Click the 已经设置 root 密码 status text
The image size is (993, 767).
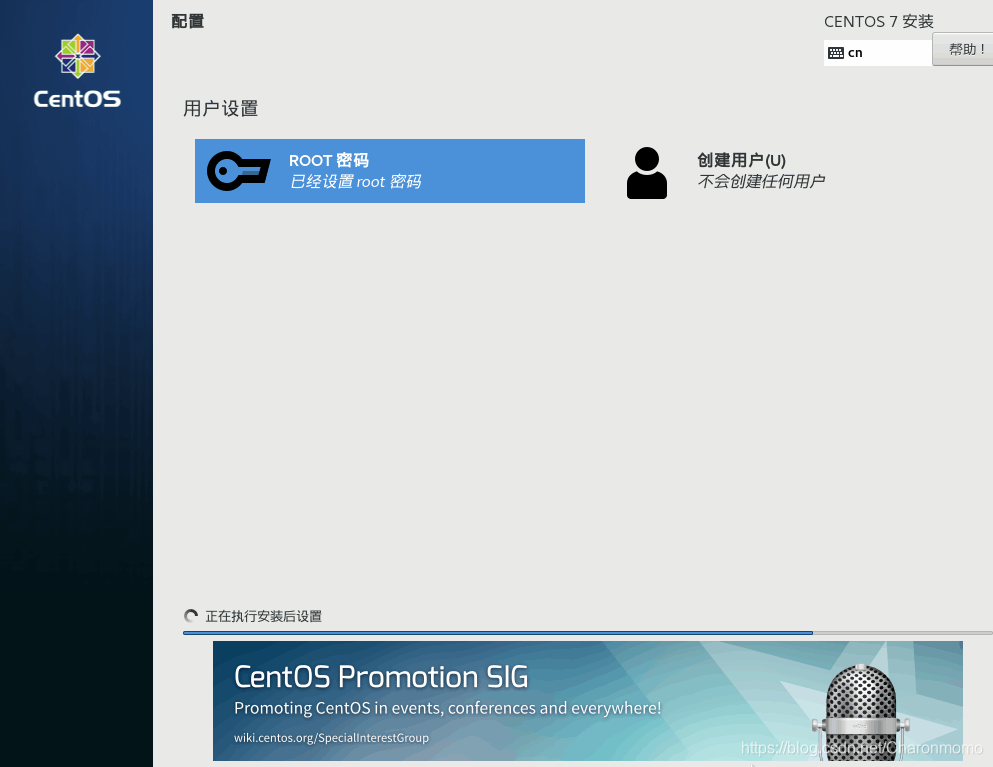click(x=355, y=182)
